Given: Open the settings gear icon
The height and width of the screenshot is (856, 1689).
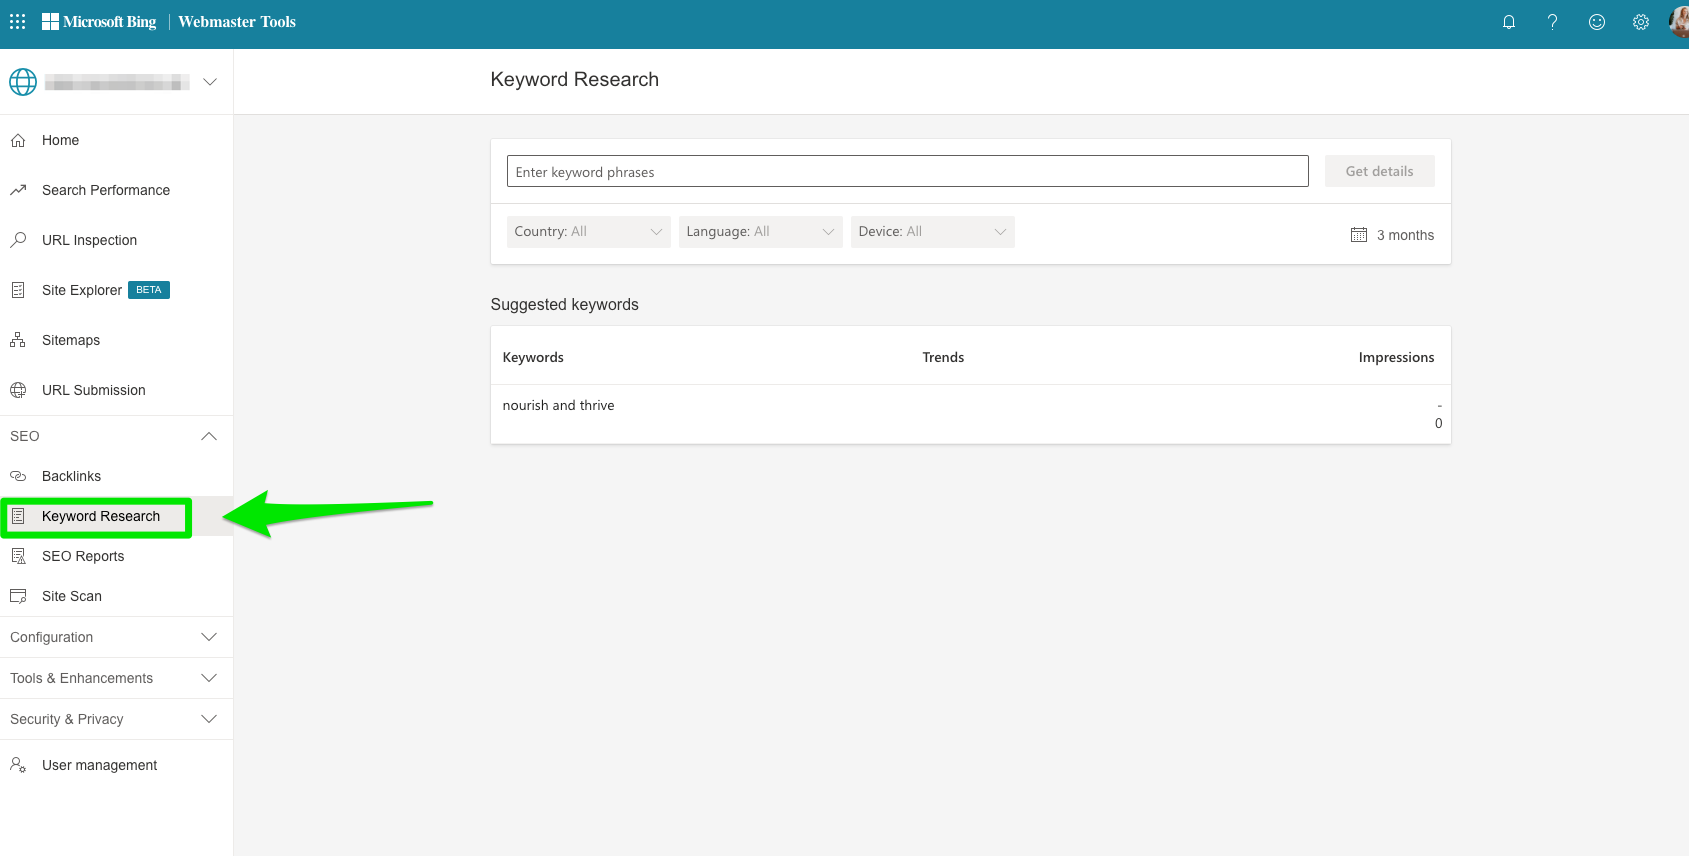Looking at the screenshot, I should 1640,22.
